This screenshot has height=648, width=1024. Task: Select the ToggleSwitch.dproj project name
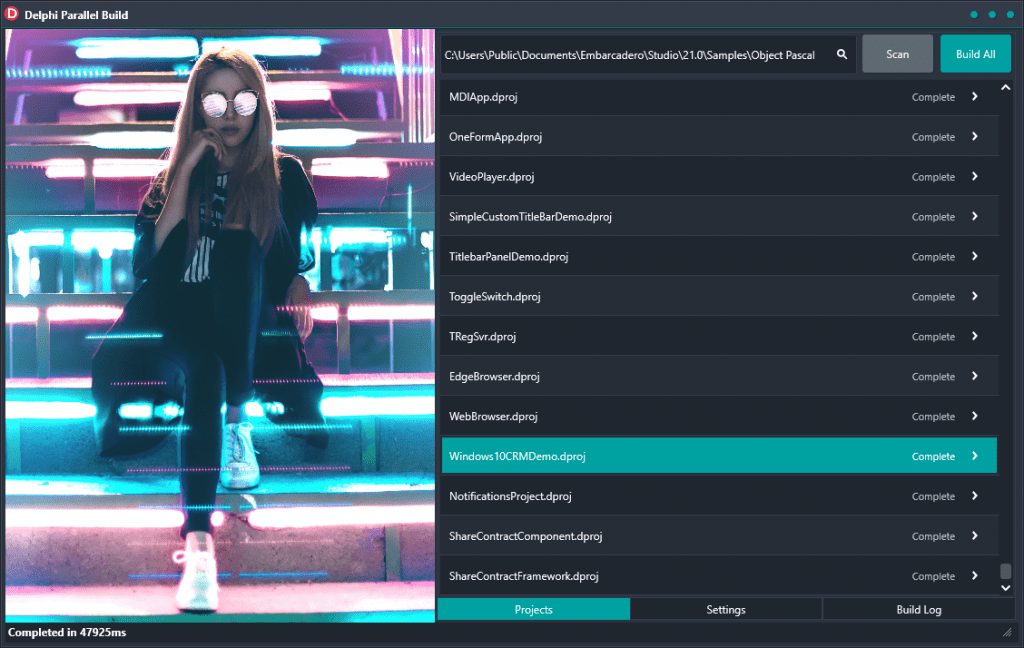tap(494, 297)
